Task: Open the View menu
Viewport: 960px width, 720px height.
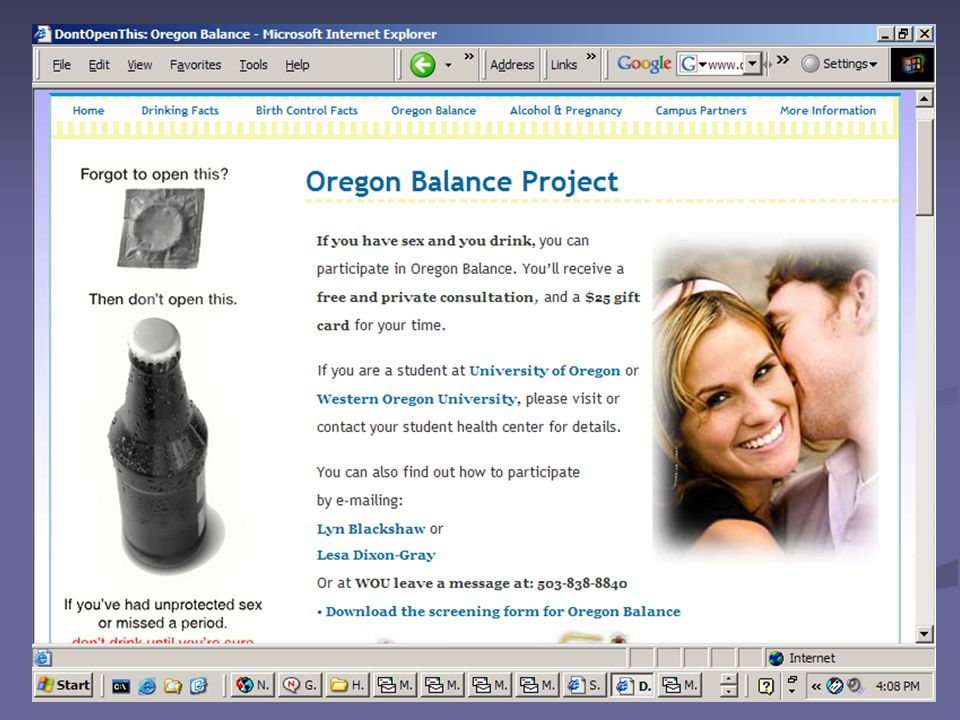Action: (139, 65)
